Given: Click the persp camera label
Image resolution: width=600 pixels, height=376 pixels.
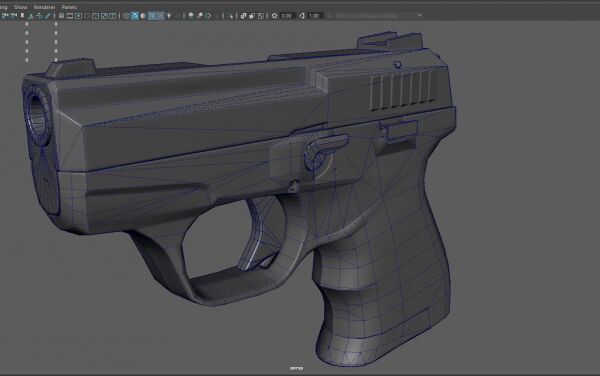Looking at the screenshot, I should pyautogui.click(x=296, y=368).
